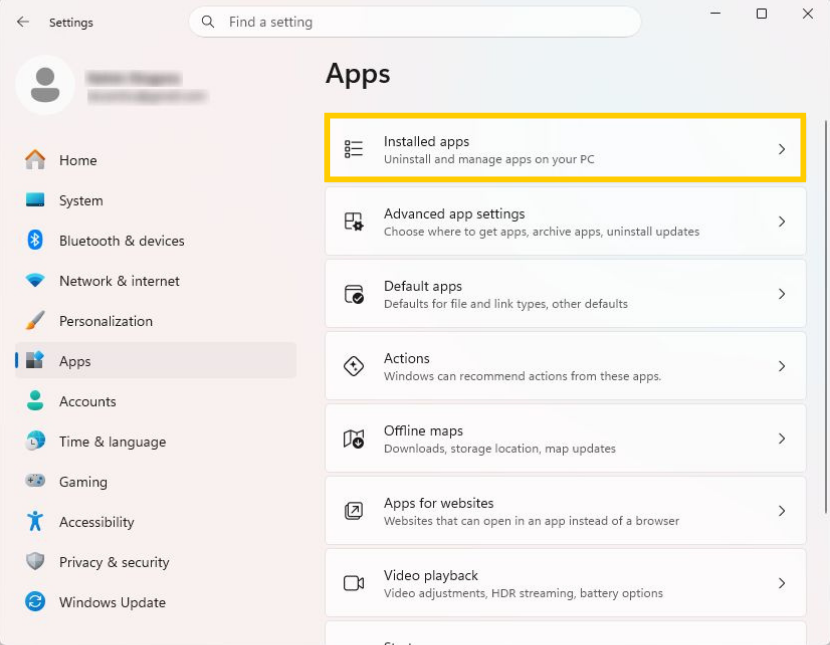
Task: Click 'Choose where to get apps' description
Action: point(541,232)
